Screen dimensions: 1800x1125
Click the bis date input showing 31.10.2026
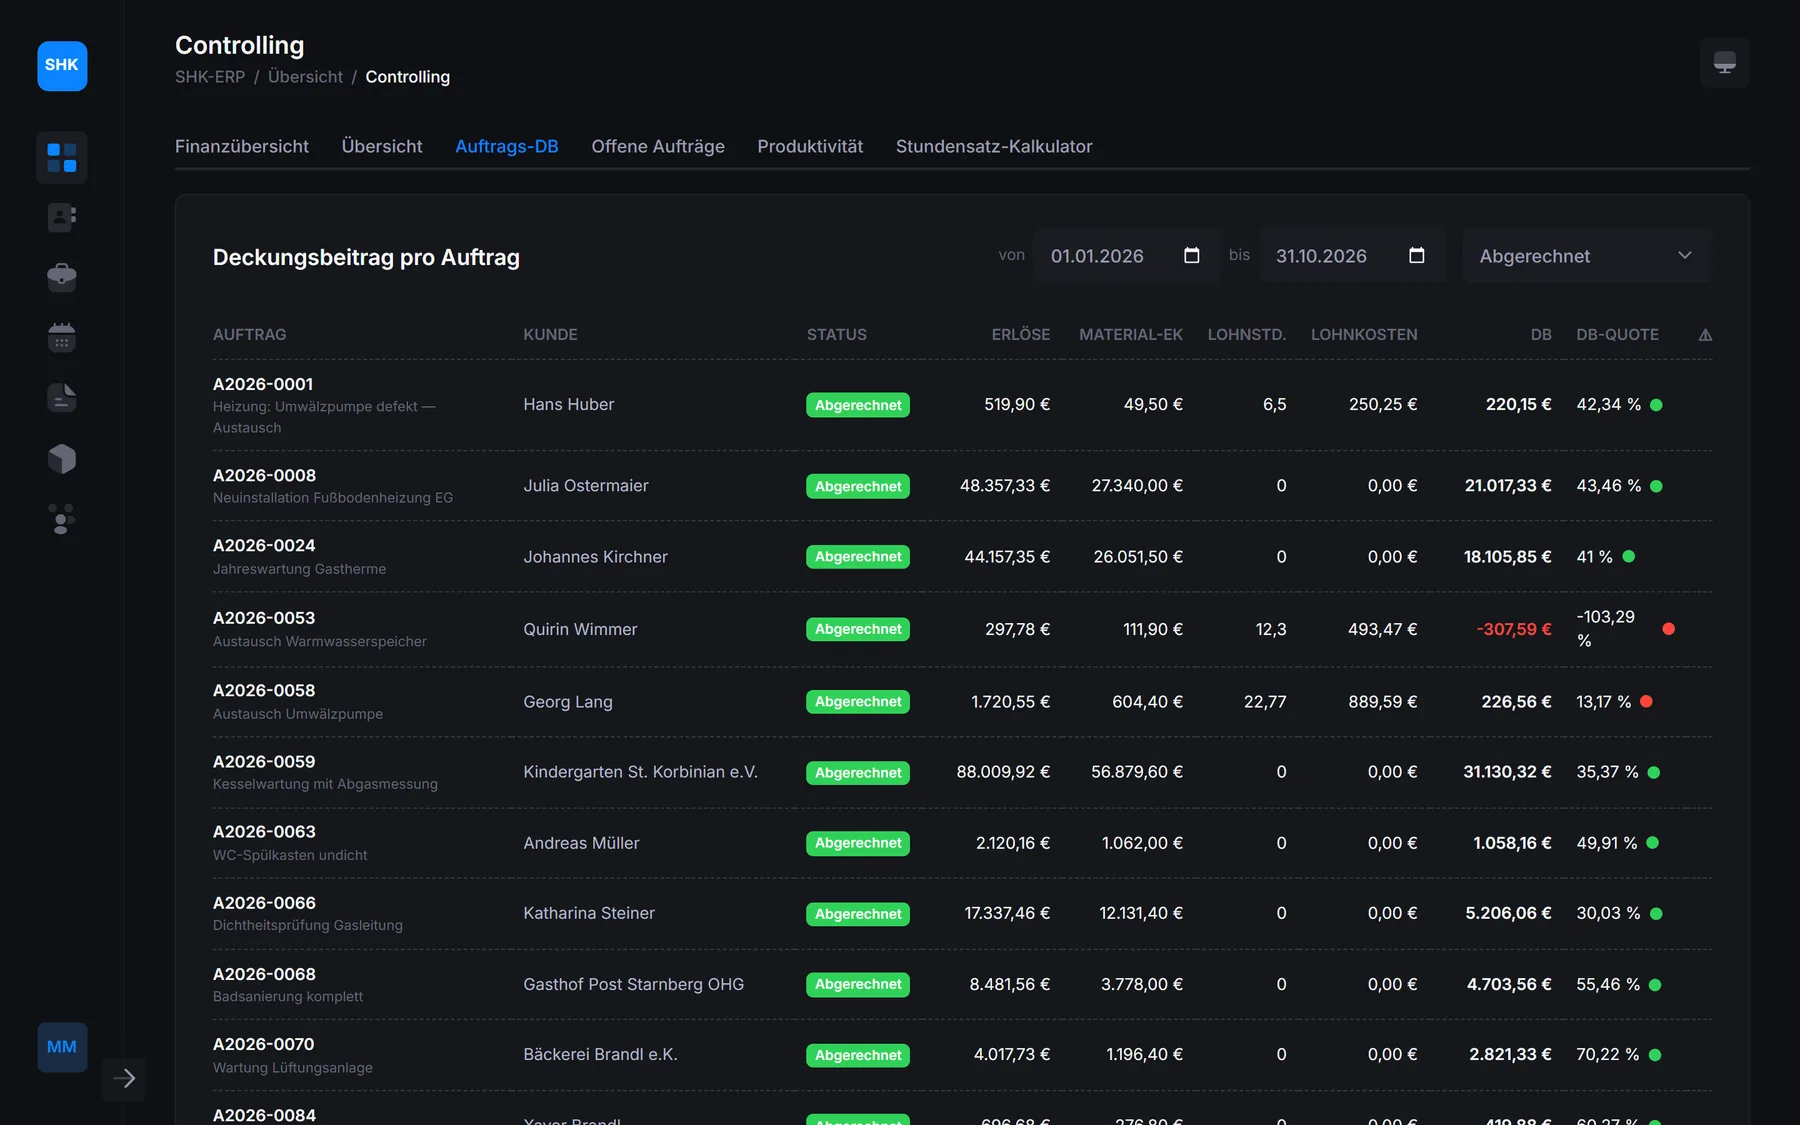(x=1352, y=256)
